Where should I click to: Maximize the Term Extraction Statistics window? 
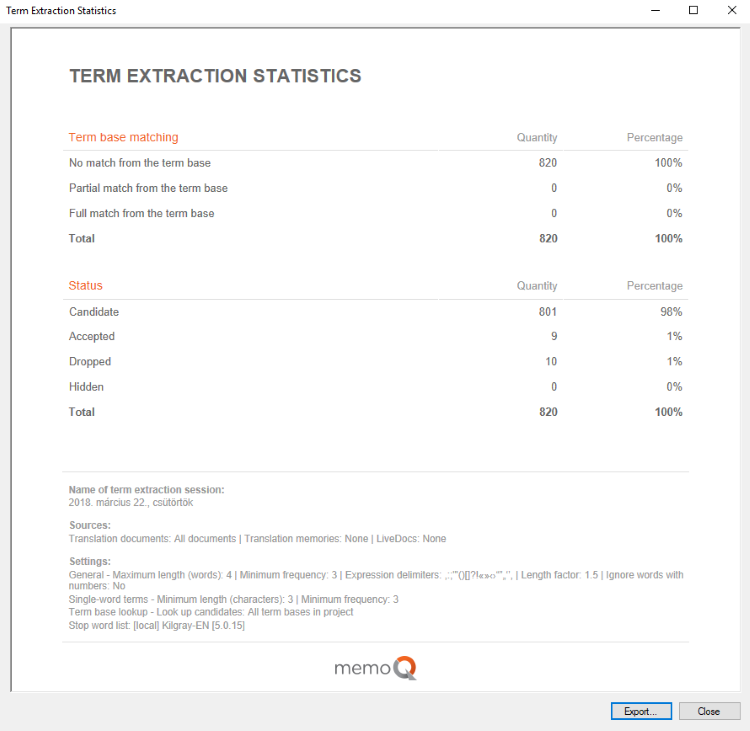(693, 11)
